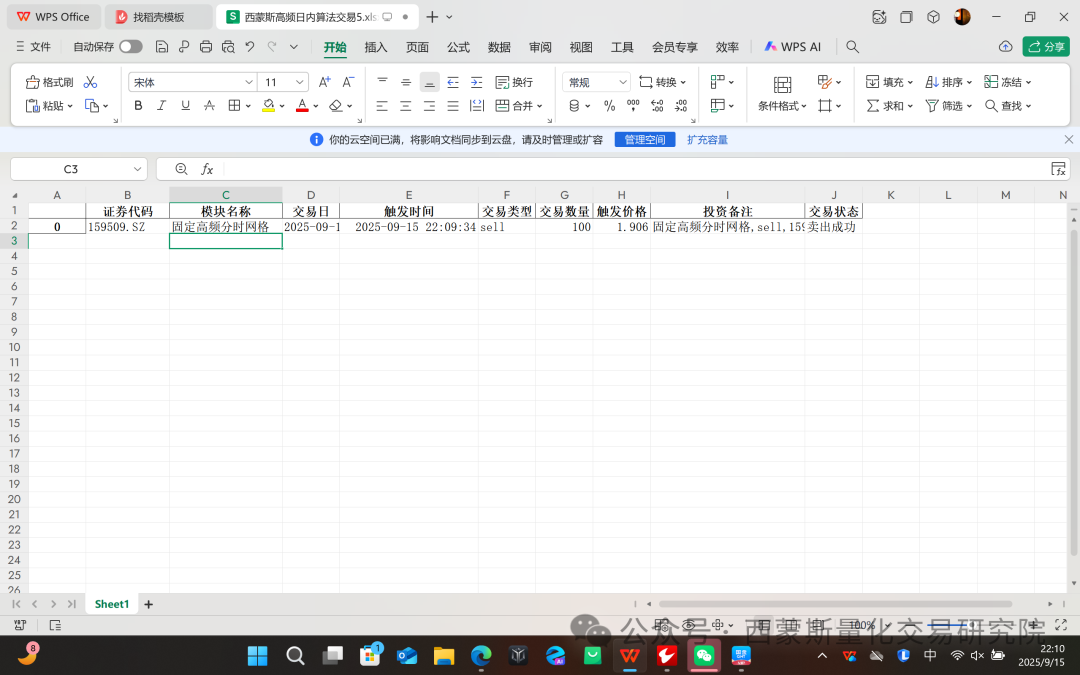Open fill color dropdown arrow
Viewport: 1080px width, 675px height.
282,106
